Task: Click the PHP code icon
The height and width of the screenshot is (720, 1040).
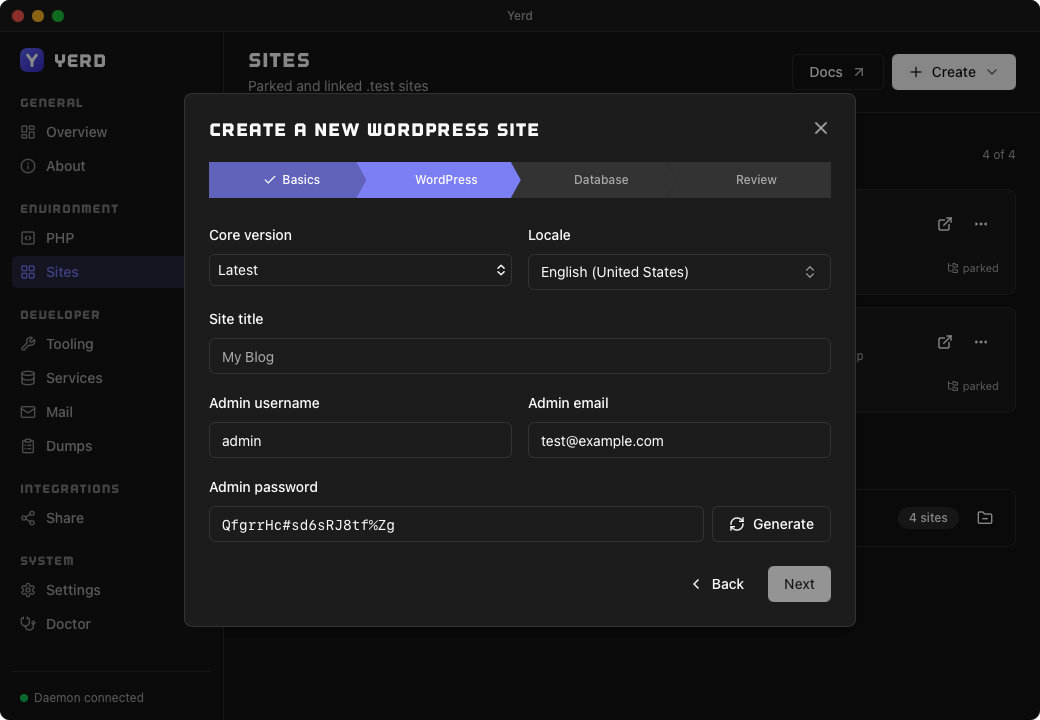Action: click(28, 238)
